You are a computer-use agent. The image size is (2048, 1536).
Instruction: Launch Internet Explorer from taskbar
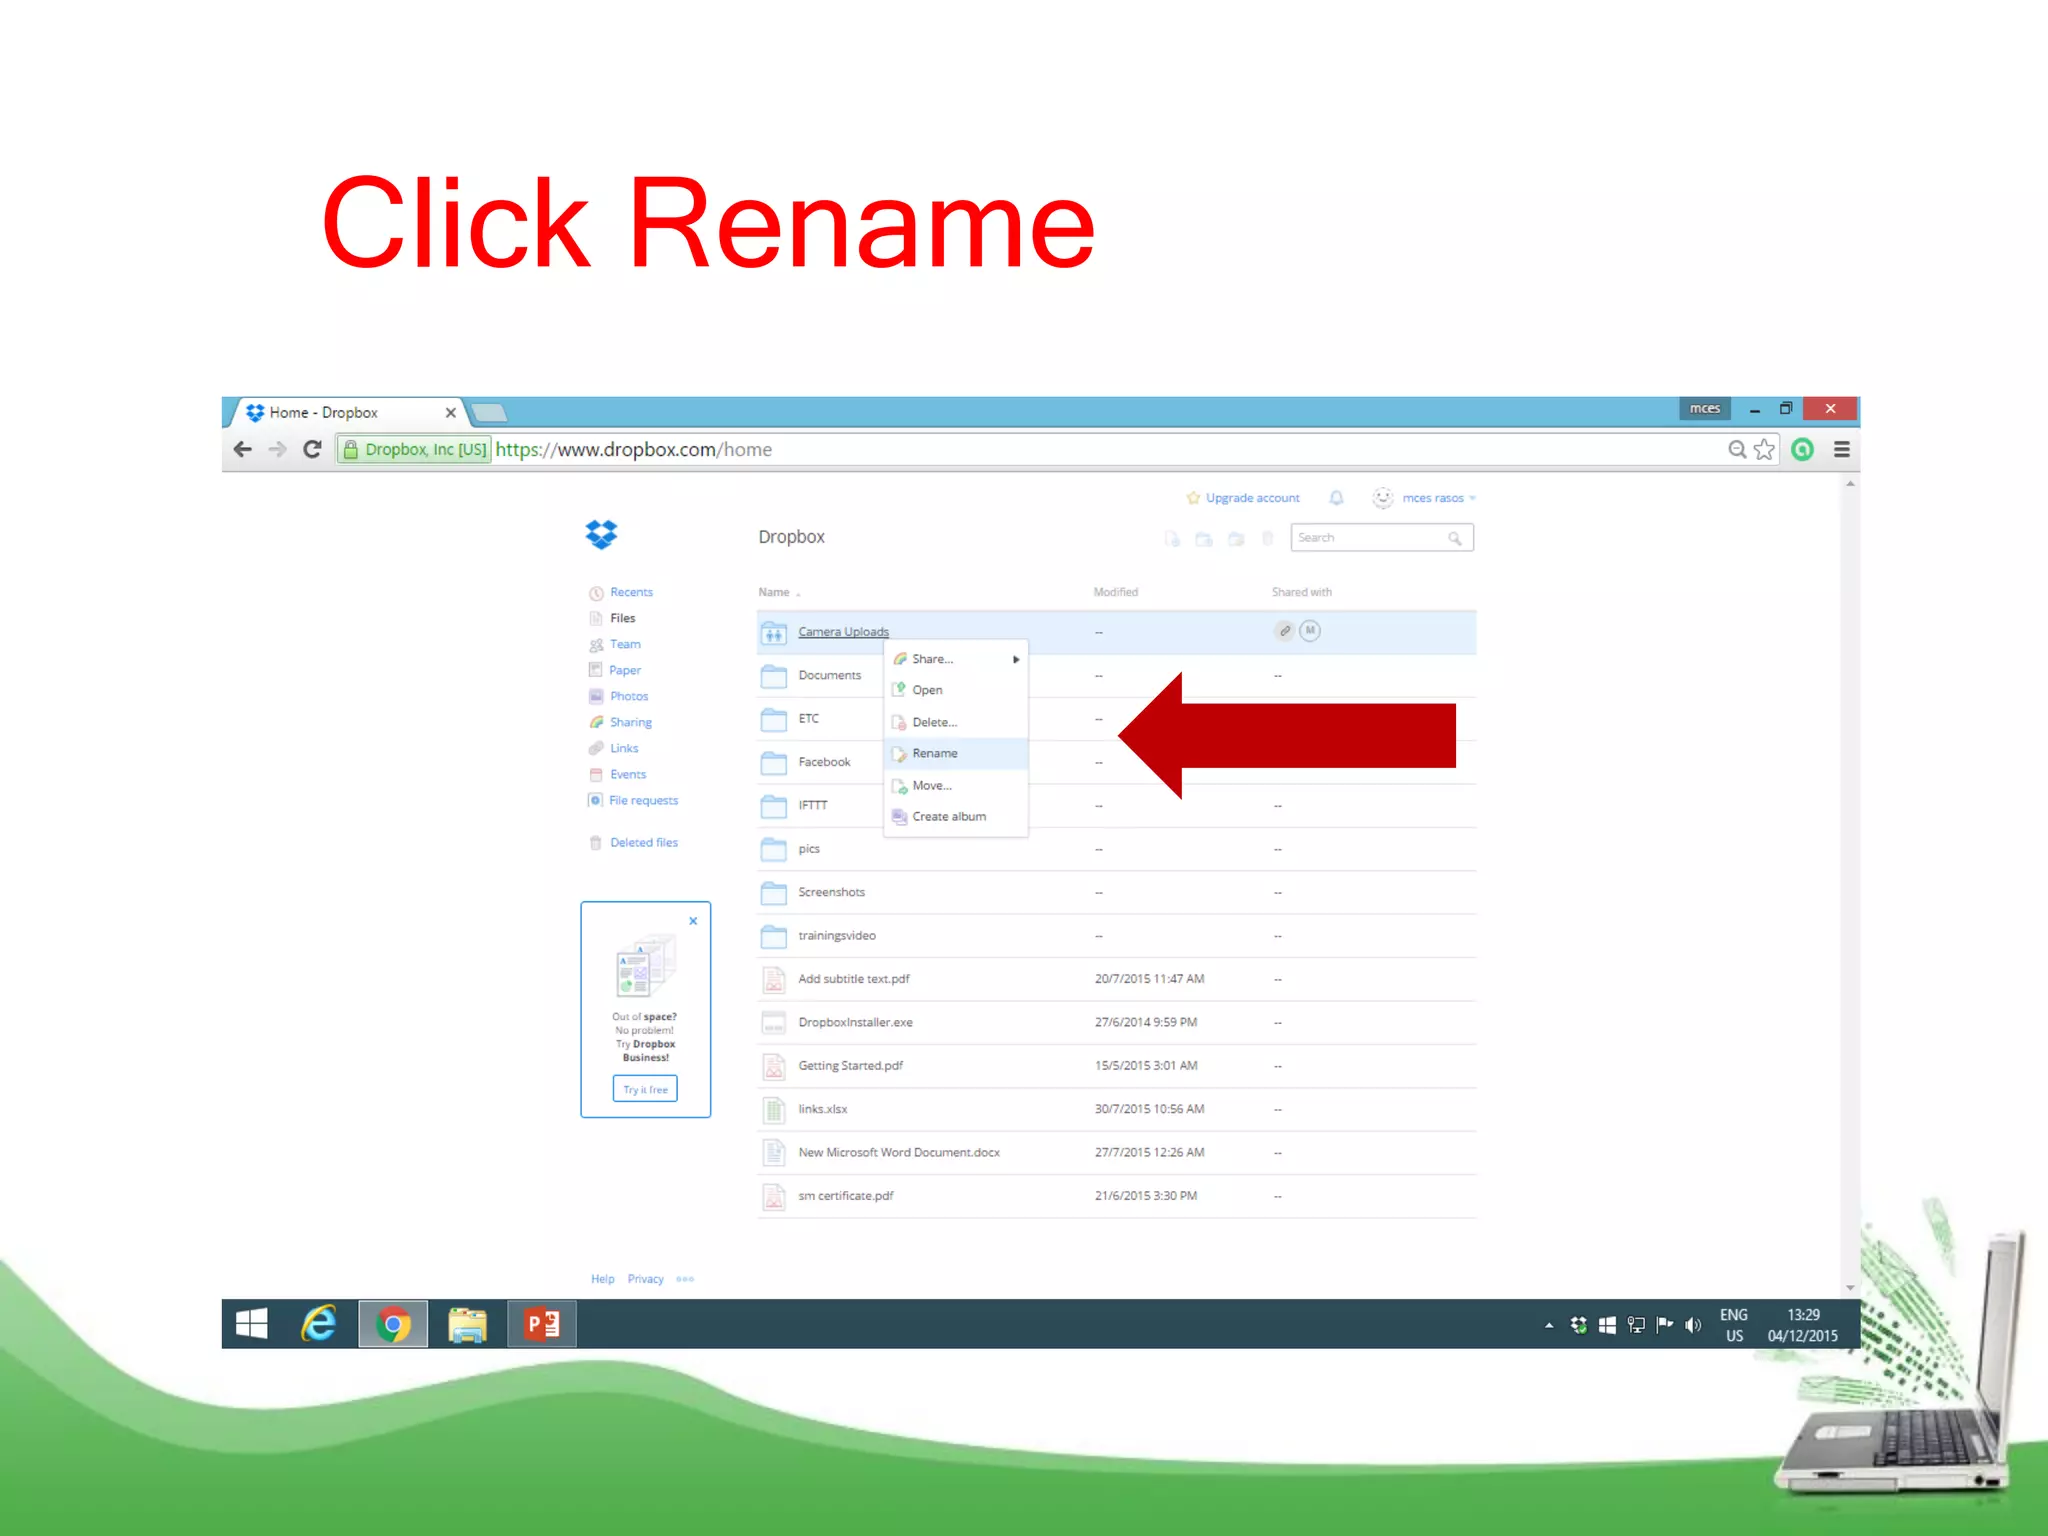click(319, 1324)
